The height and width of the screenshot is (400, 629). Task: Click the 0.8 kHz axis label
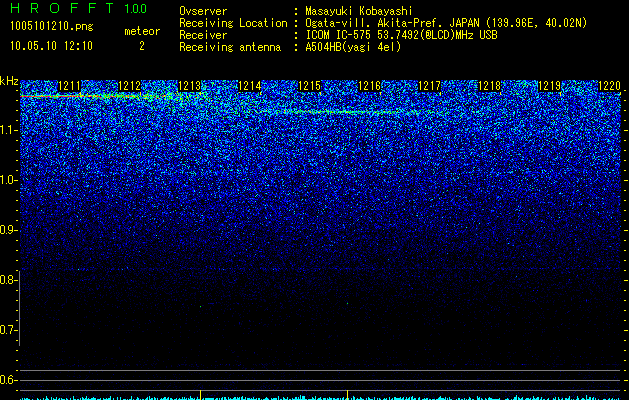(8, 280)
